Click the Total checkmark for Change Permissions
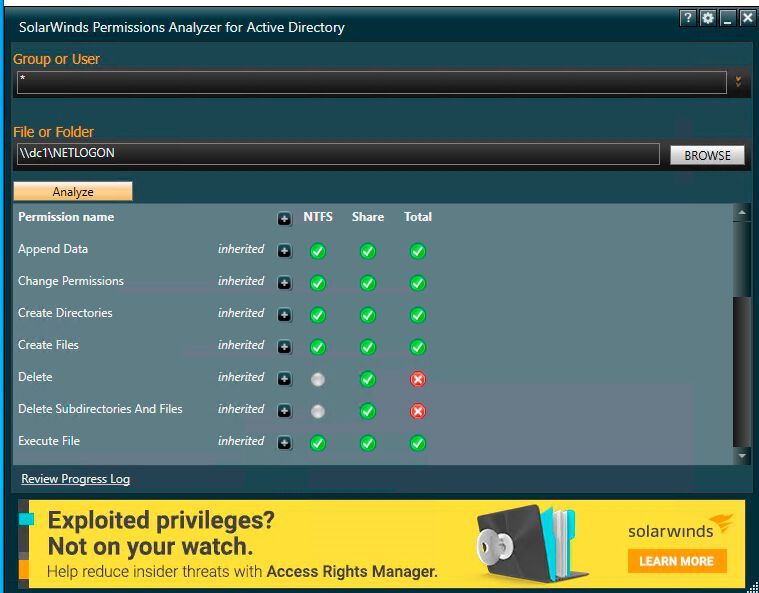This screenshot has width=759, height=593. [x=418, y=283]
